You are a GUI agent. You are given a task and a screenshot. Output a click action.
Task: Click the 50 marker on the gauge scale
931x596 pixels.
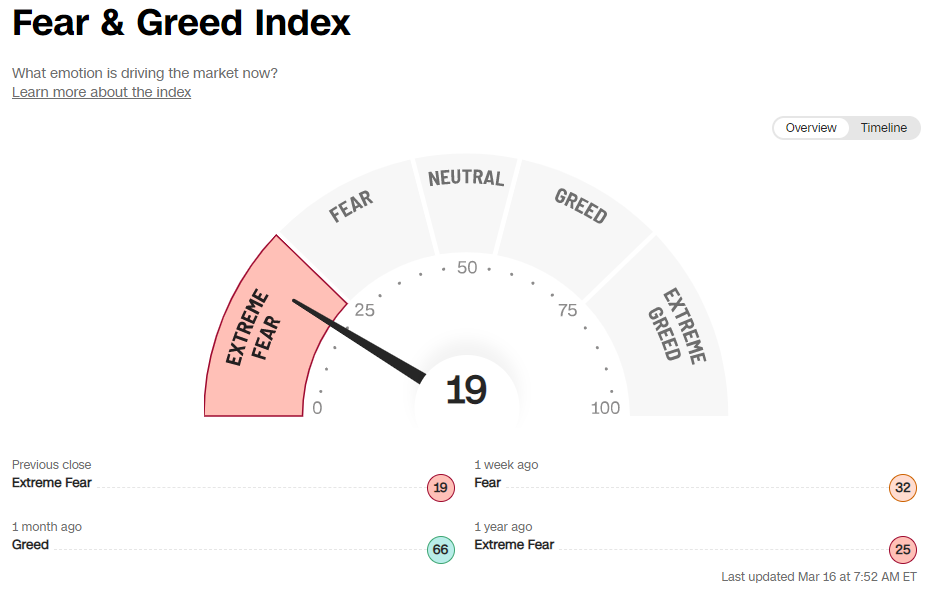pyautogui.click(x=465, y=267)
